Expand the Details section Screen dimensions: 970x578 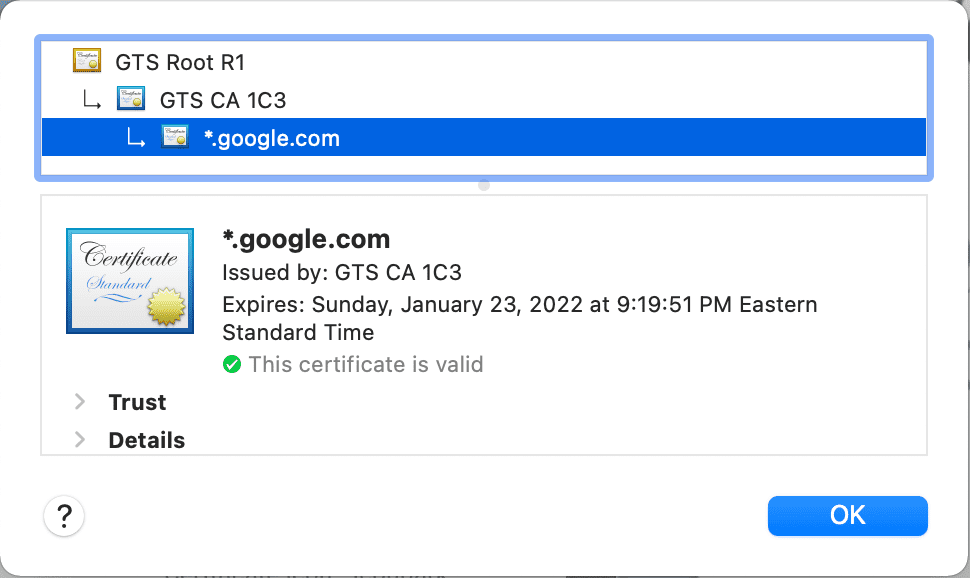(80, 439)
